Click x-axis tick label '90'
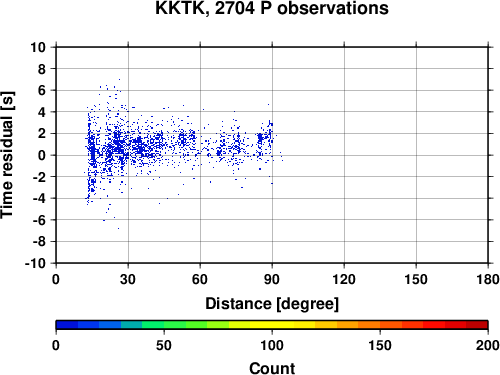 (272, 279)
